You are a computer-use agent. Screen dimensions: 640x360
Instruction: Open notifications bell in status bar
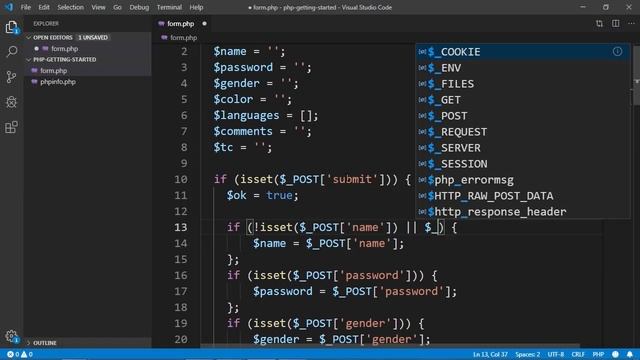pos(630,354)
